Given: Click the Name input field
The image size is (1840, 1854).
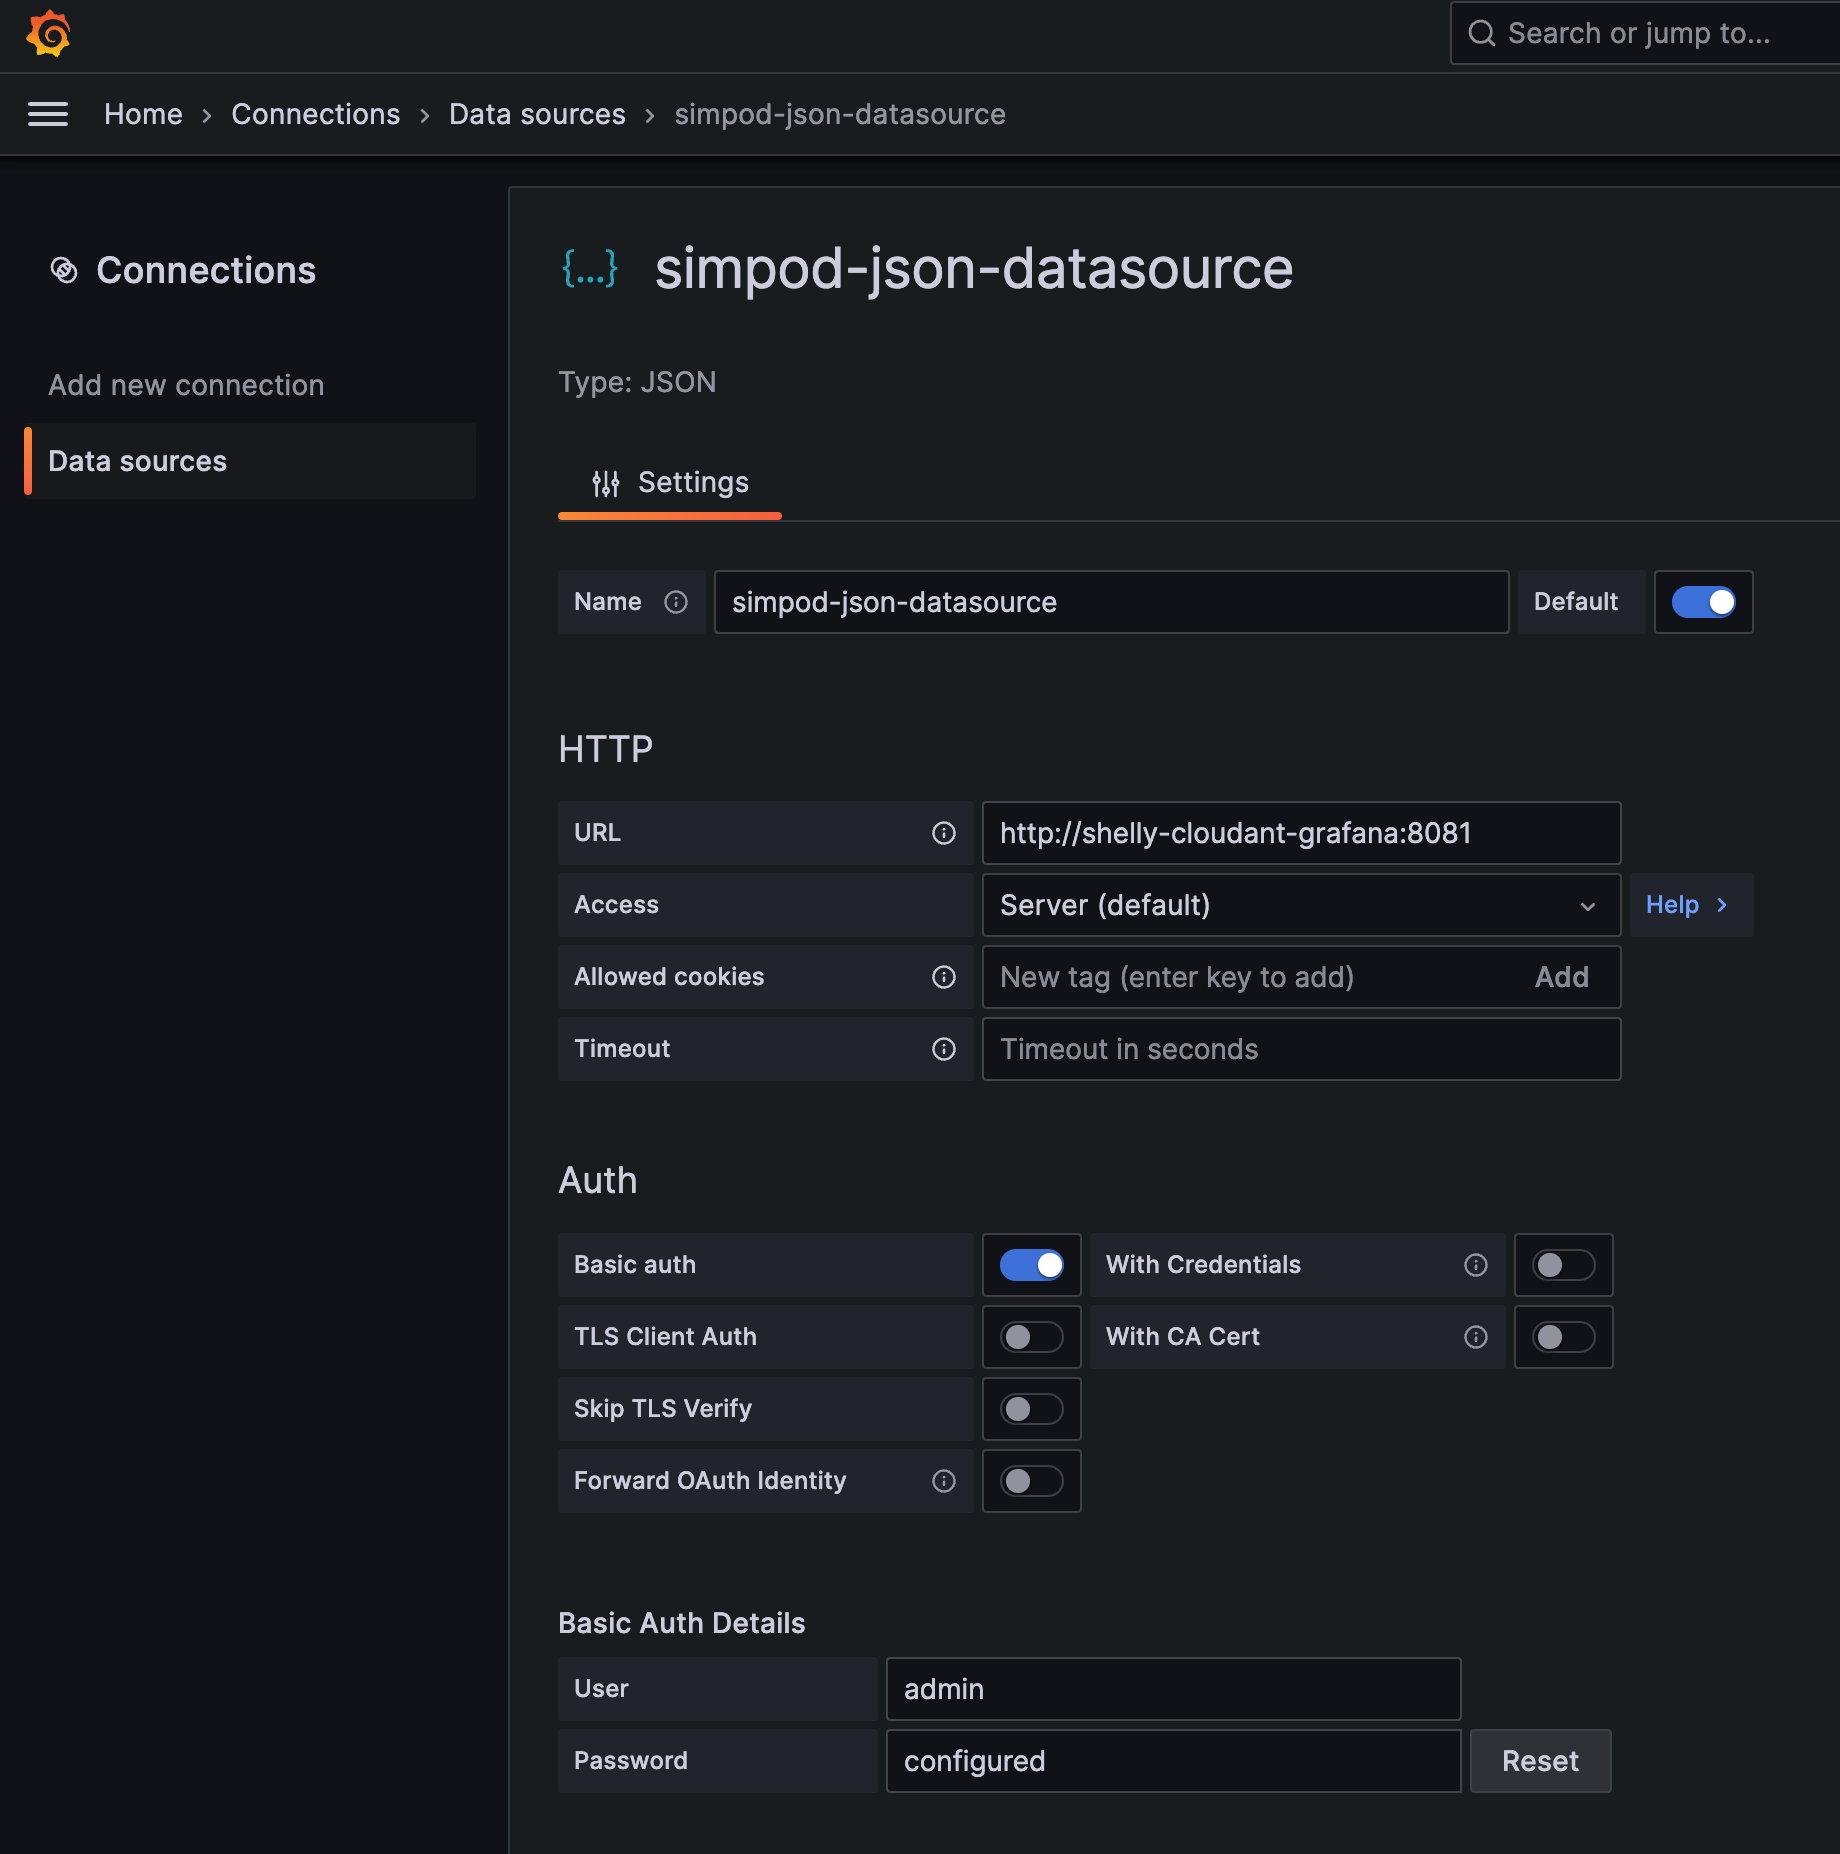Looking at the screenshot, I should [x=1111, y=602].
